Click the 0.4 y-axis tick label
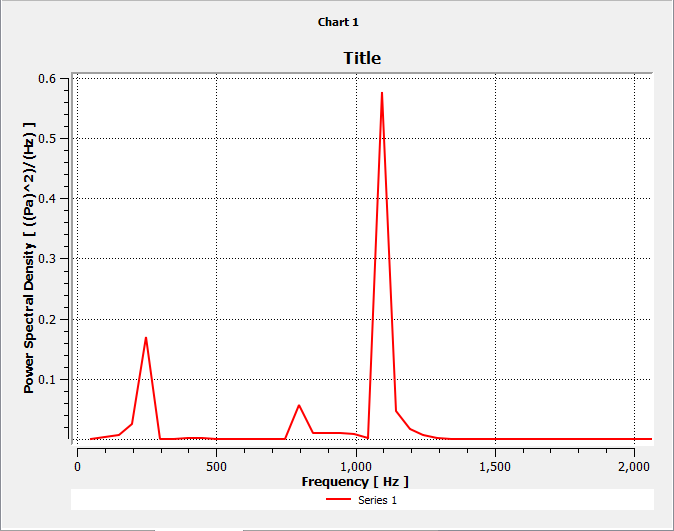This screenshot has width=674, height=531. (47, 199)
